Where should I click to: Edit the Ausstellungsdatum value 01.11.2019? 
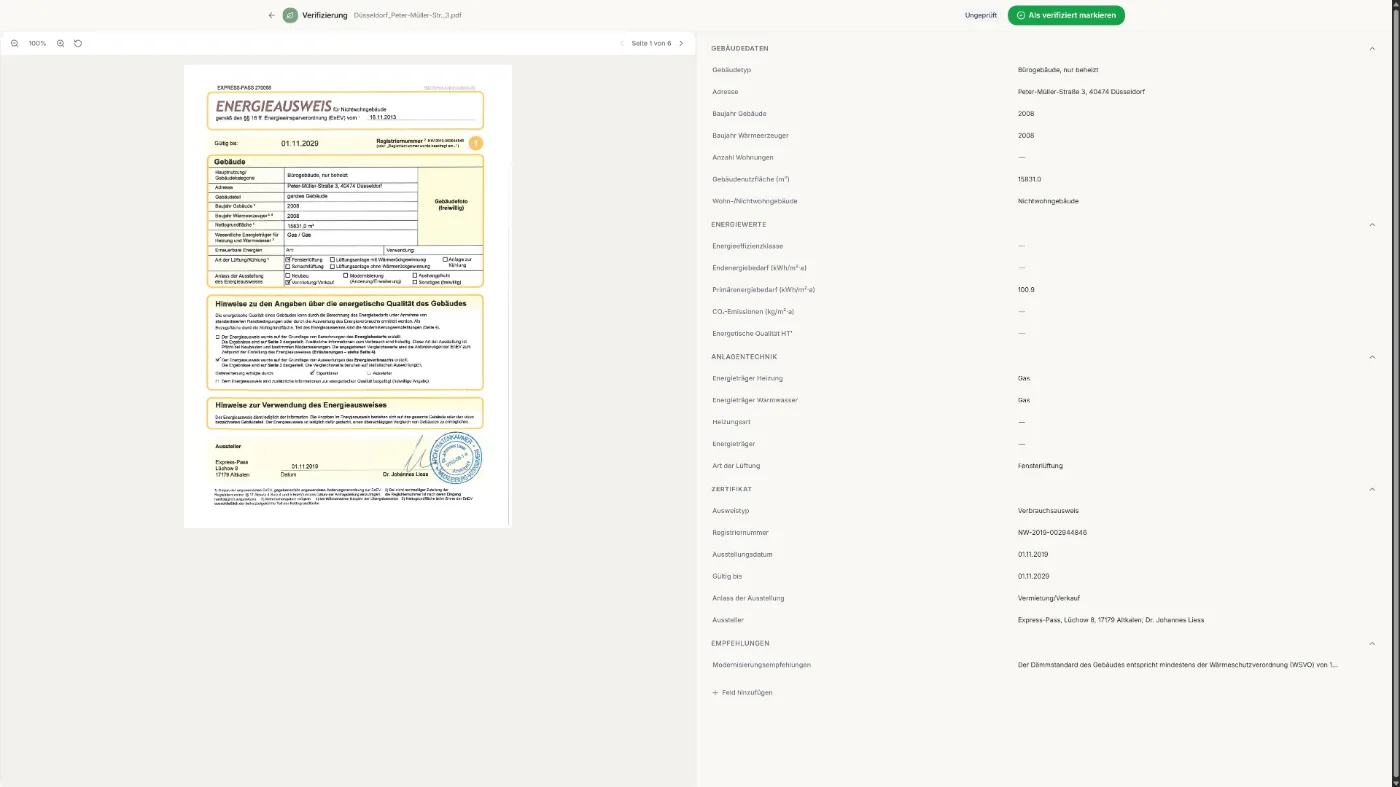pyautogui.click(x=1032, y=554)
